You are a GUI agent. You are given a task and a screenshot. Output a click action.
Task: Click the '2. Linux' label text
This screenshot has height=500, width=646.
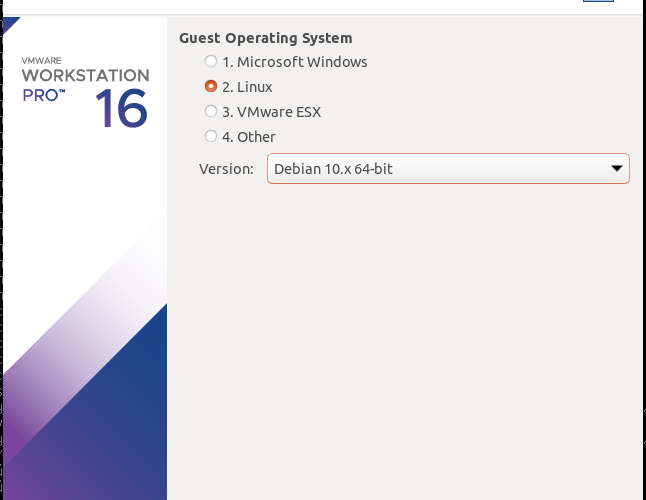[x=247, y=87]
